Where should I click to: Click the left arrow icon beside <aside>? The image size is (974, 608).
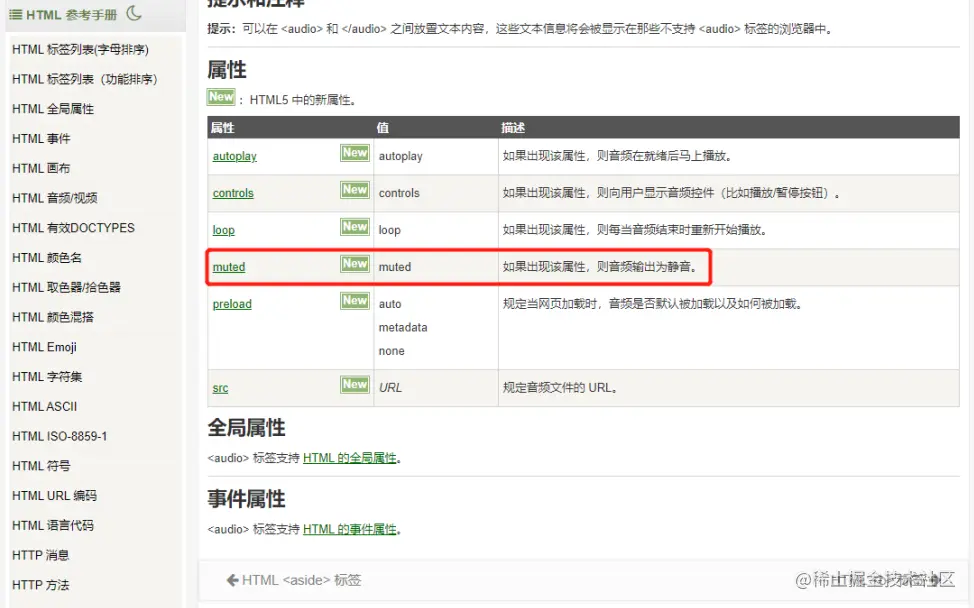point(232,580)
